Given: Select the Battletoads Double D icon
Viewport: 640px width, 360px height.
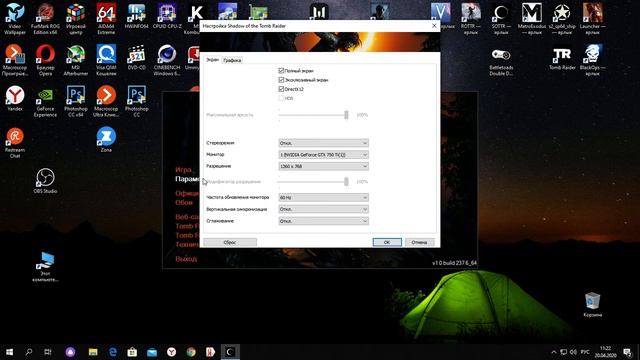Looking at the screenshot, I should coord(501,61).
